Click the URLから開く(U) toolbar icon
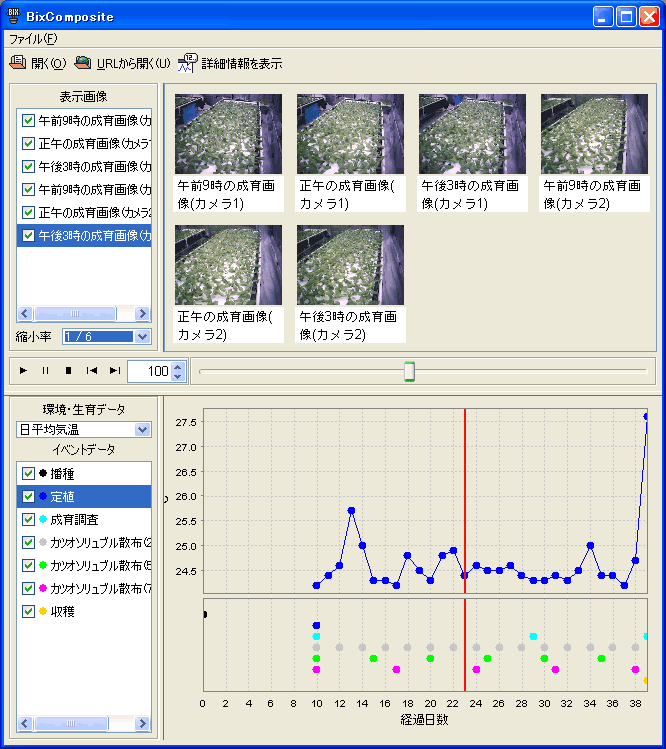 [x=83, y=63]
